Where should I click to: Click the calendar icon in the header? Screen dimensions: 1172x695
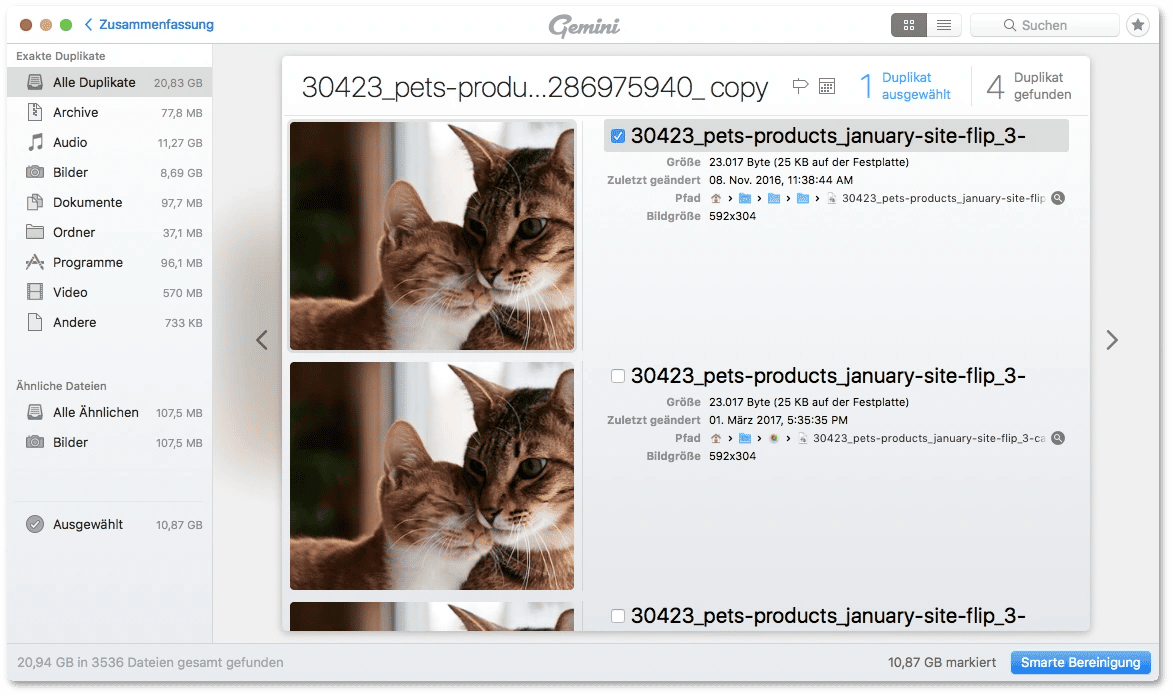click(x=827, y=86)
